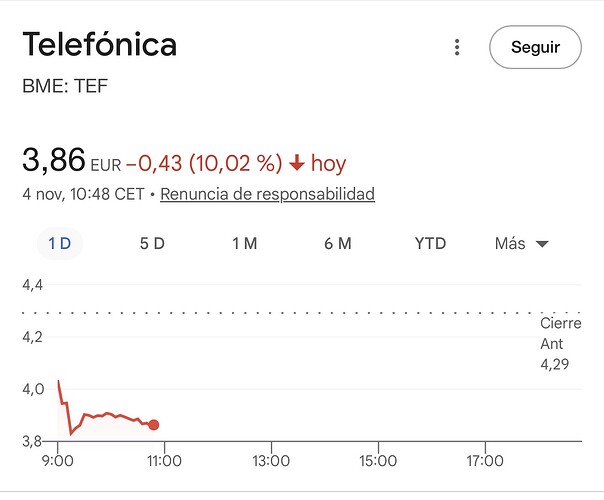Open the Renuncia de responsabilidad link

pos(267,194)
